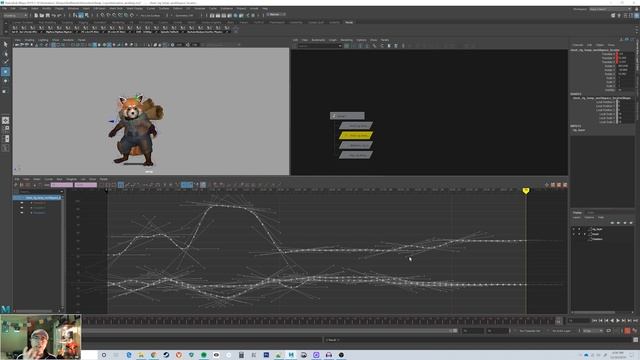Choose the Rotate tool in toolbox
This screenshot has width=640, height=360.
[5, 81]
